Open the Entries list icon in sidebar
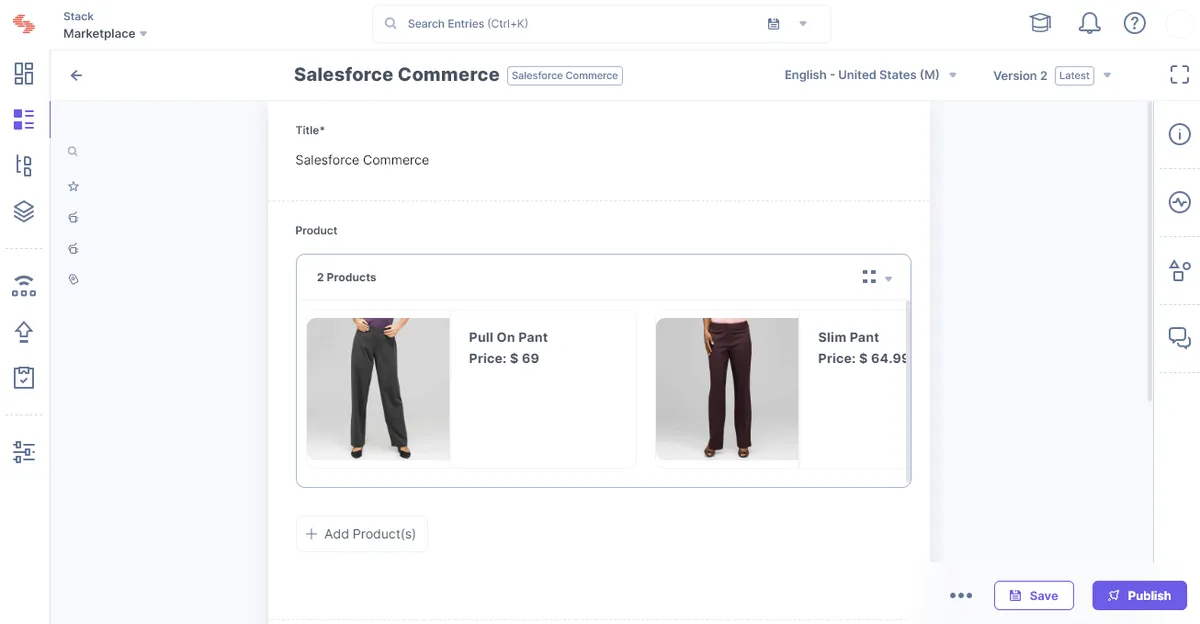Image resolution: width=1200 pixels, height=624 pixels. click(24, 120)
